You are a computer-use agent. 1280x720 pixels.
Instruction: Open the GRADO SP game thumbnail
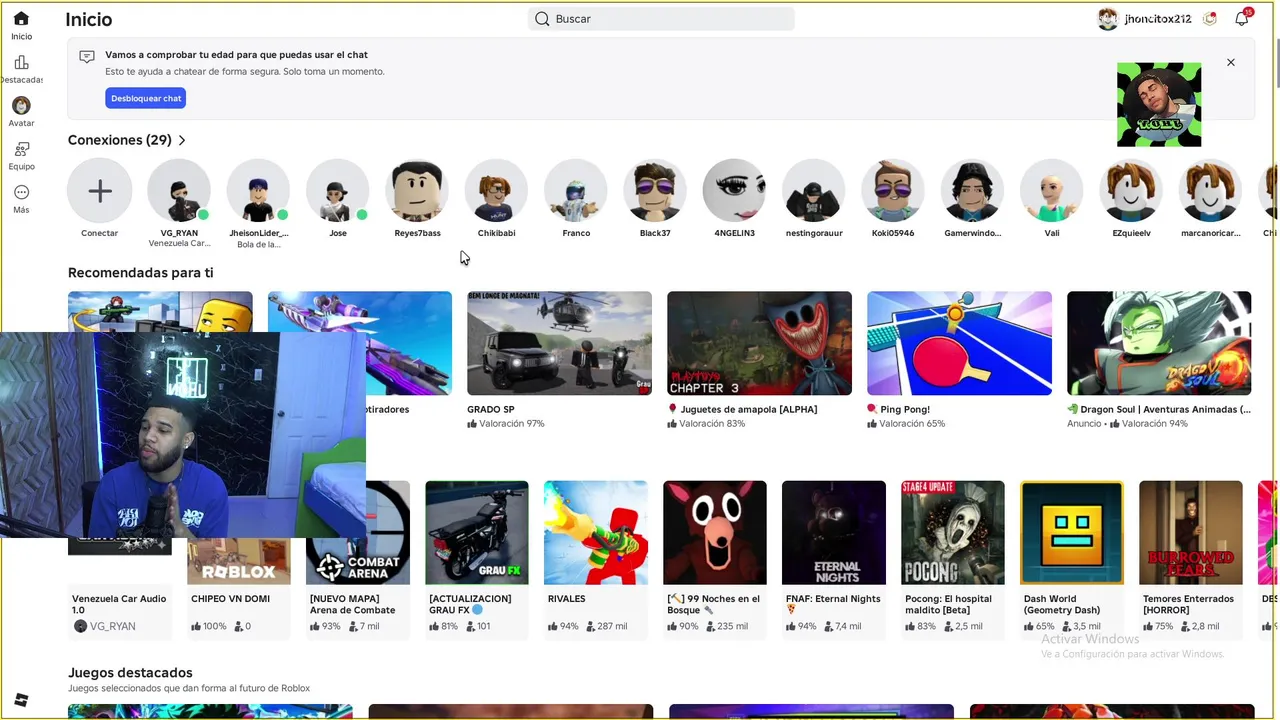[x=559, y=343]
